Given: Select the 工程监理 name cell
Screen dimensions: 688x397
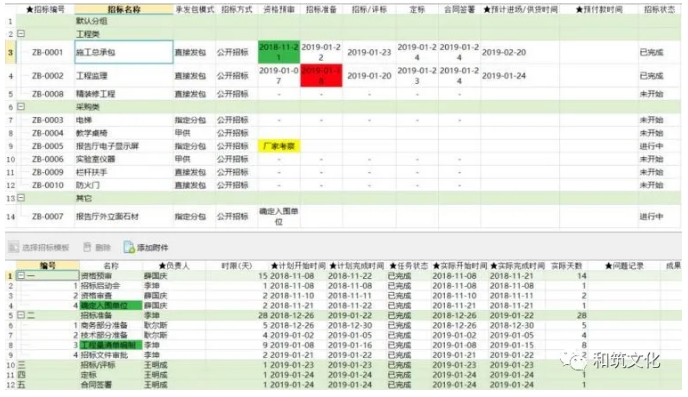Looking at the screenshot, I should 124,75.
